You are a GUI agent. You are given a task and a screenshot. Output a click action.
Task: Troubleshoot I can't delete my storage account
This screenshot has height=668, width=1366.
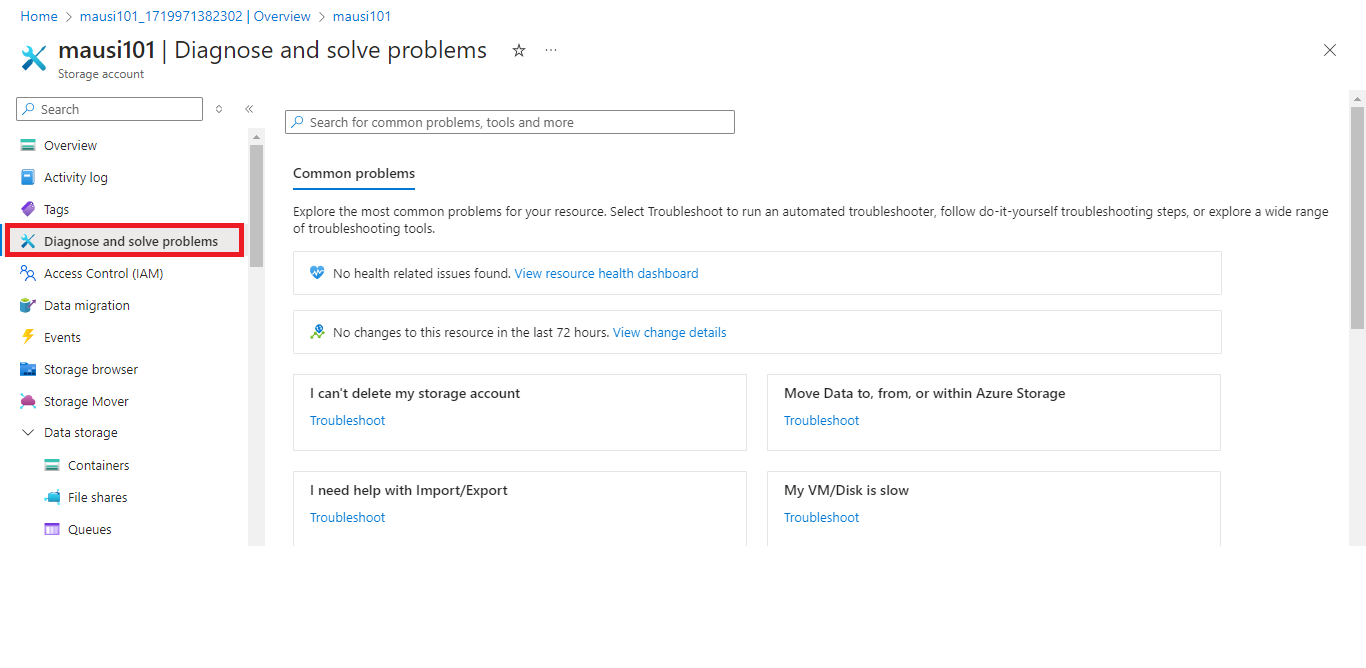coord(347,420)
